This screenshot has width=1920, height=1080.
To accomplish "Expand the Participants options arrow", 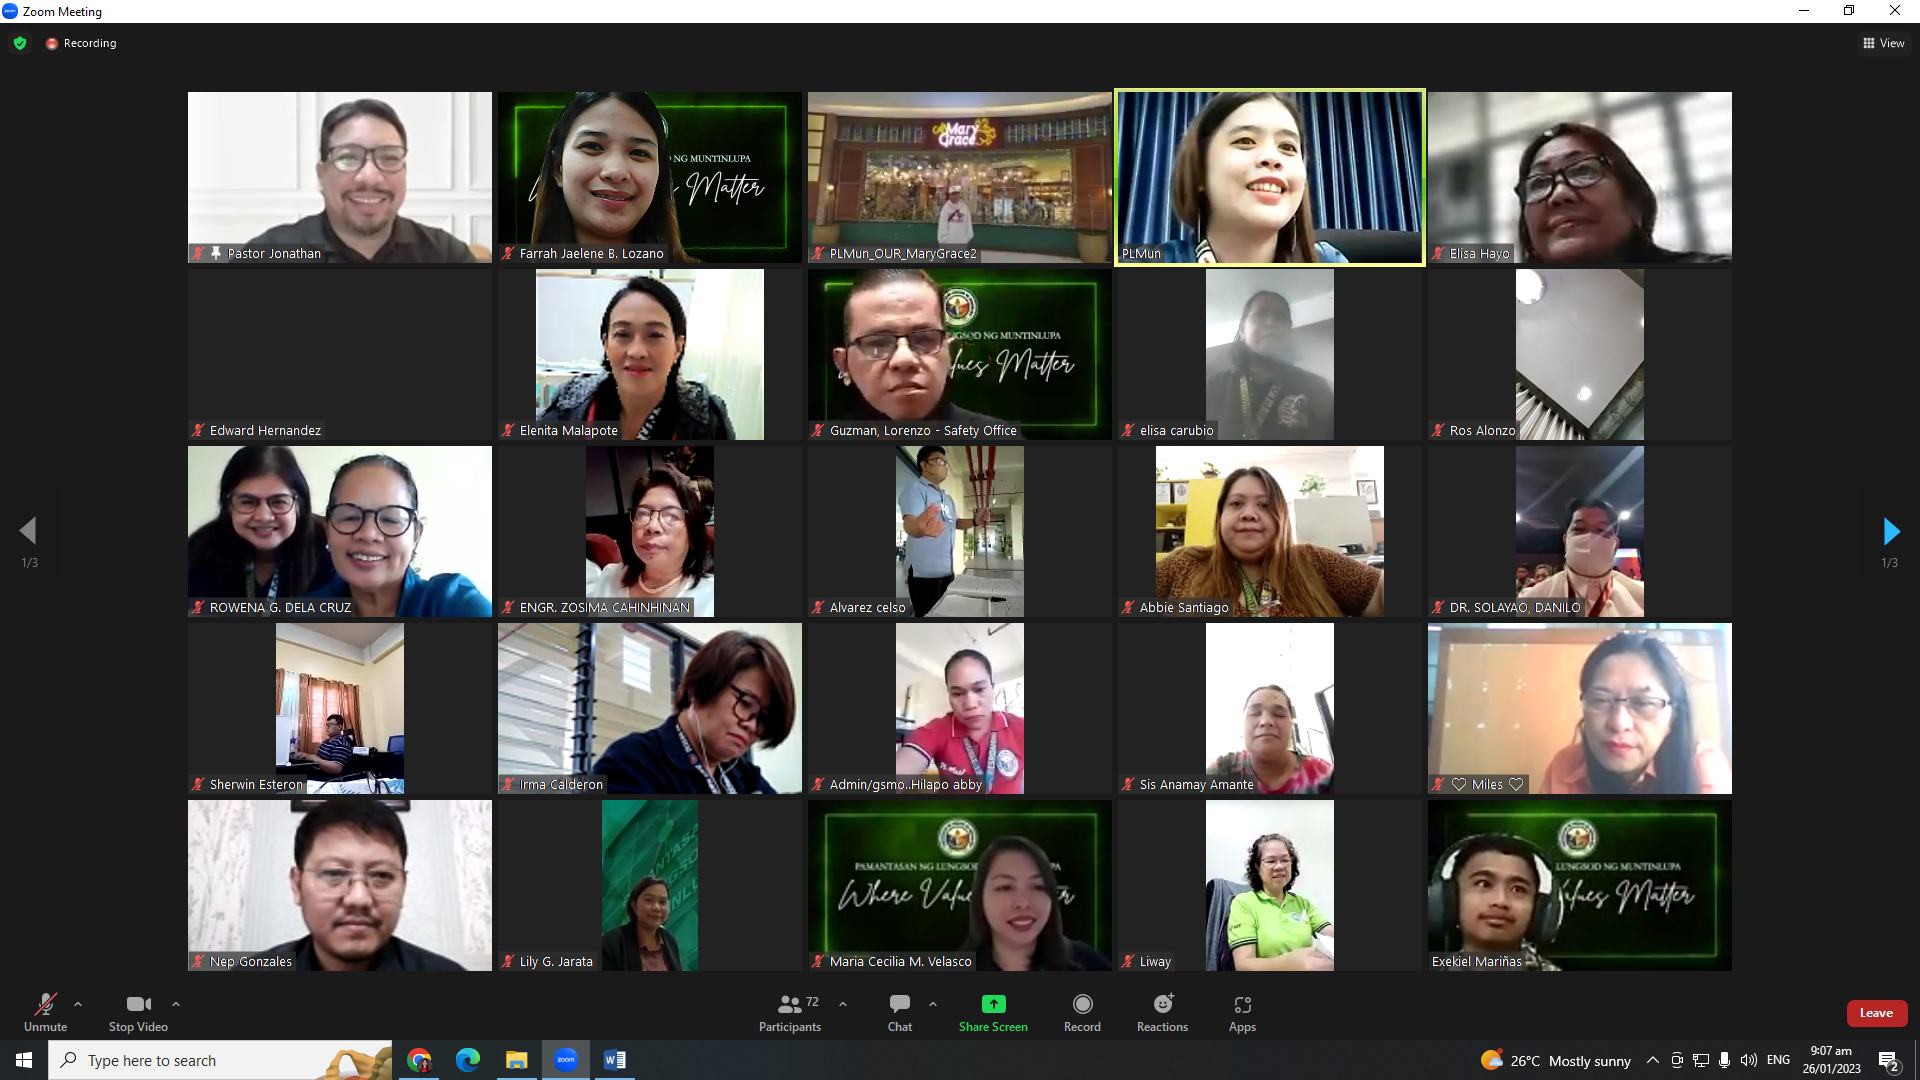I will coord(842,1004).
